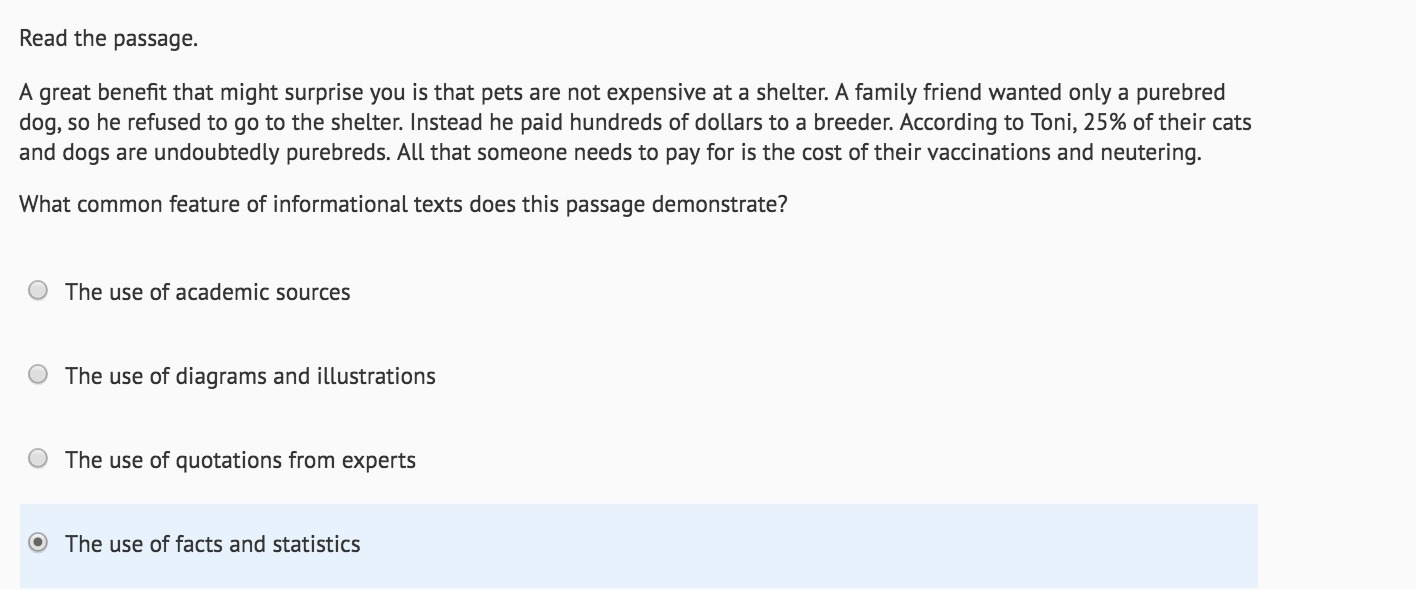Click the label "The use of facts and statistics"
Viewport: 1416px width, 590px height.
coord(213,544)
